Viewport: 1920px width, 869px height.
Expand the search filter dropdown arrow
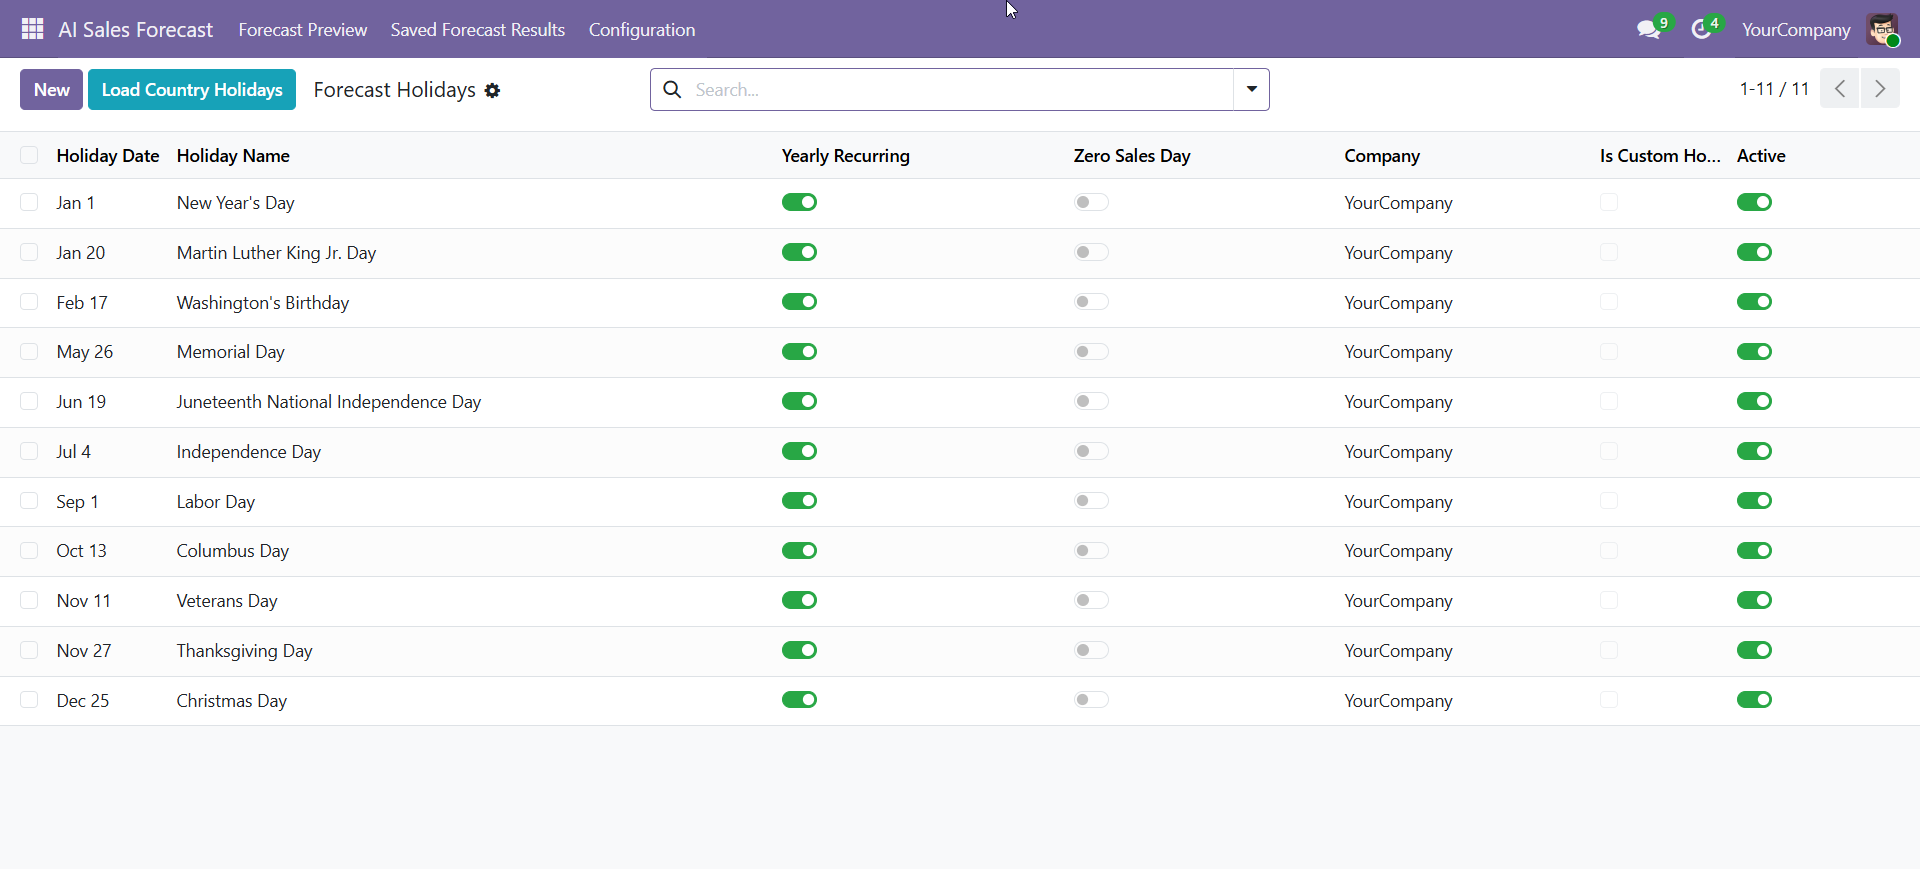pos(1251,90)
